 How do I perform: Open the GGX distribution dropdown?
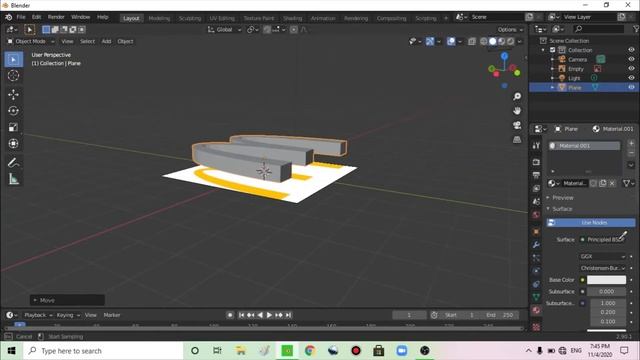[602, 256]
